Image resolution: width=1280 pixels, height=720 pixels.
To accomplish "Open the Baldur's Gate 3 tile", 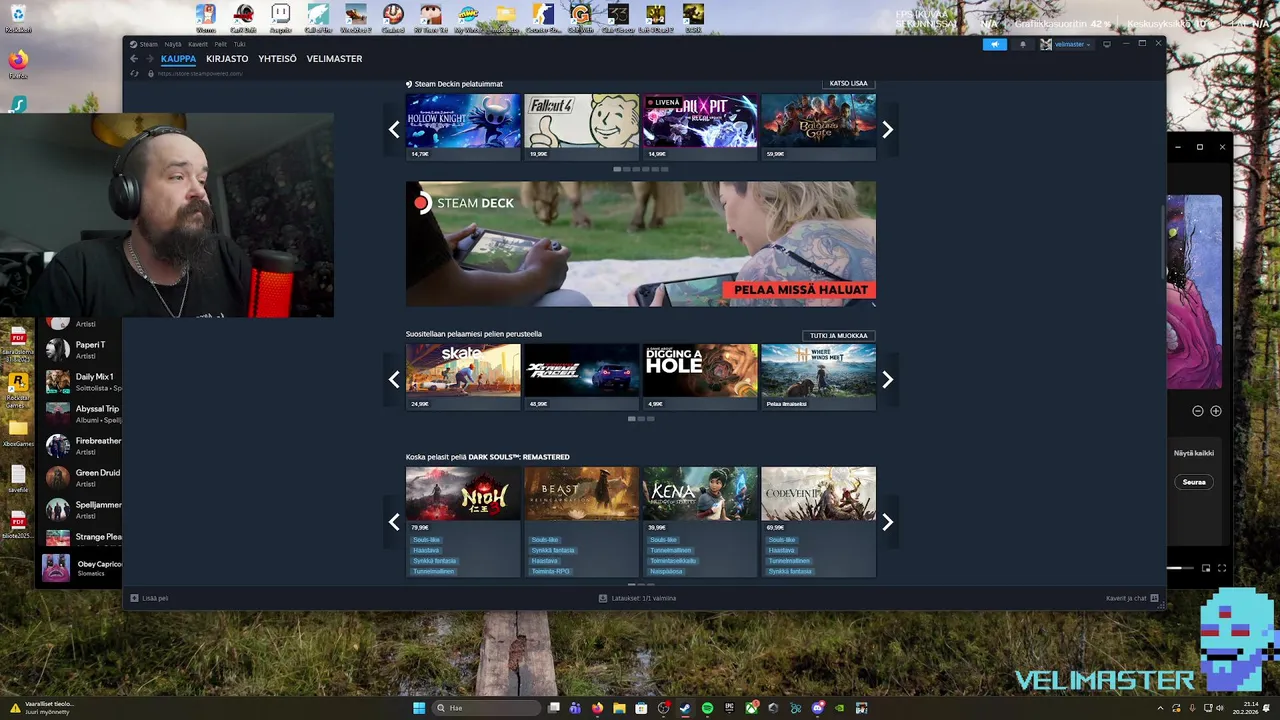I will [818, 127].
